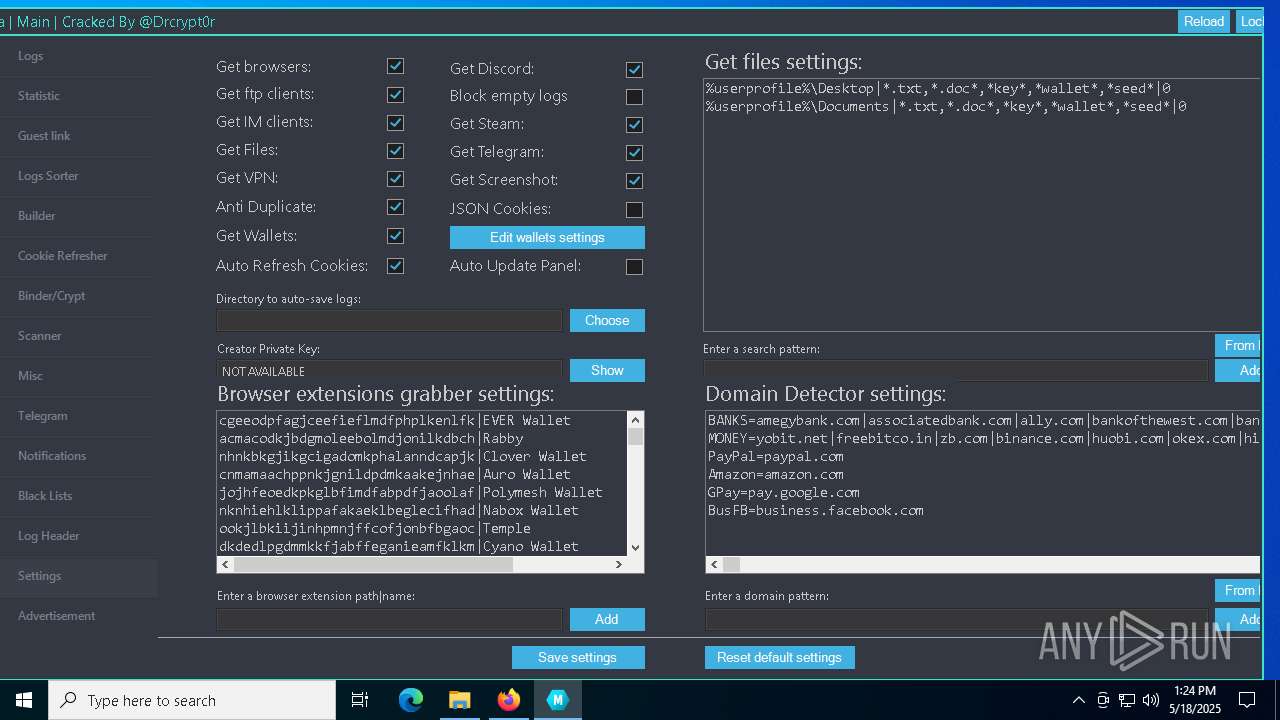This screenshot has height=720, width=1280.
Task: Open the Logs sidebar tab
Action: point(78,56)
